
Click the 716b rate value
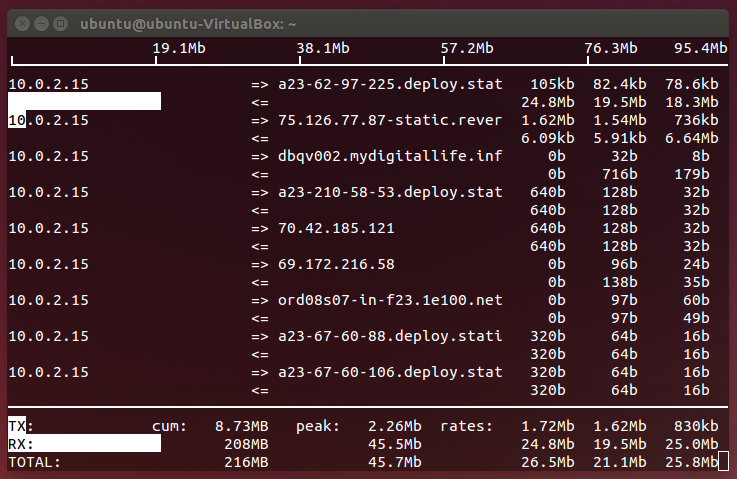(619, 174)
